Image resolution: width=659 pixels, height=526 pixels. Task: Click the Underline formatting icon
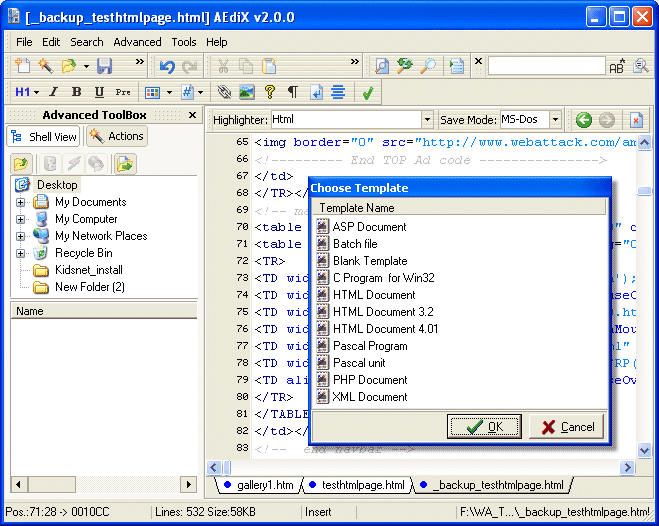click(x=99, y=92)
